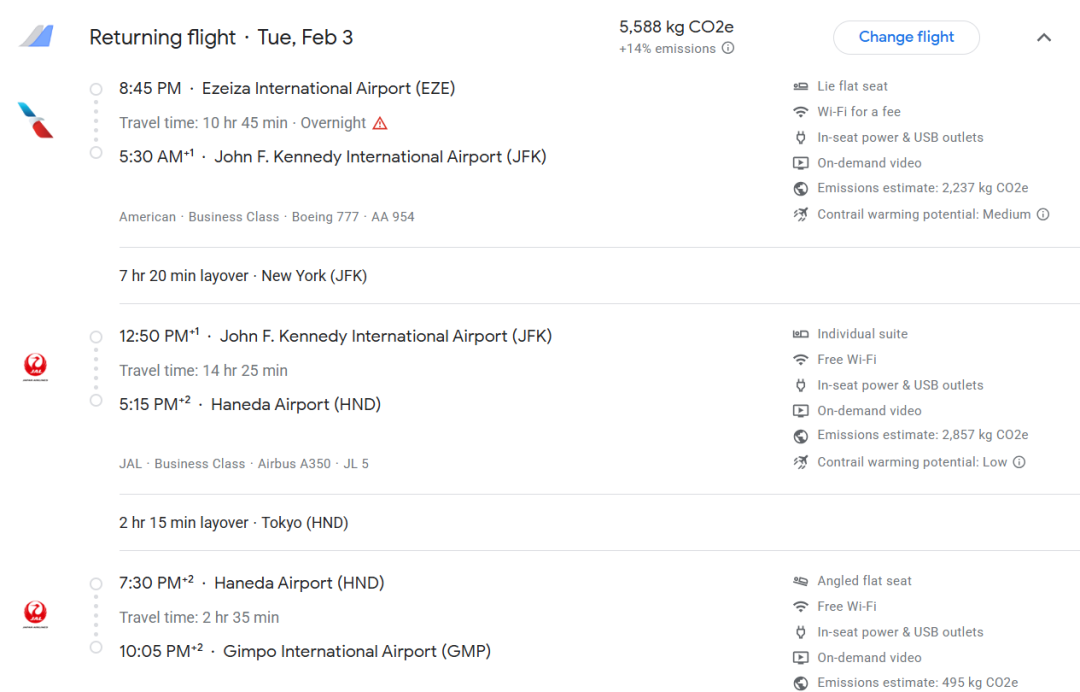Click 5:15 PM Haneda Airport (HND) arrival
Viewport: 1080px width, 692px height.
pyautogui.click(x=250, y=404)
